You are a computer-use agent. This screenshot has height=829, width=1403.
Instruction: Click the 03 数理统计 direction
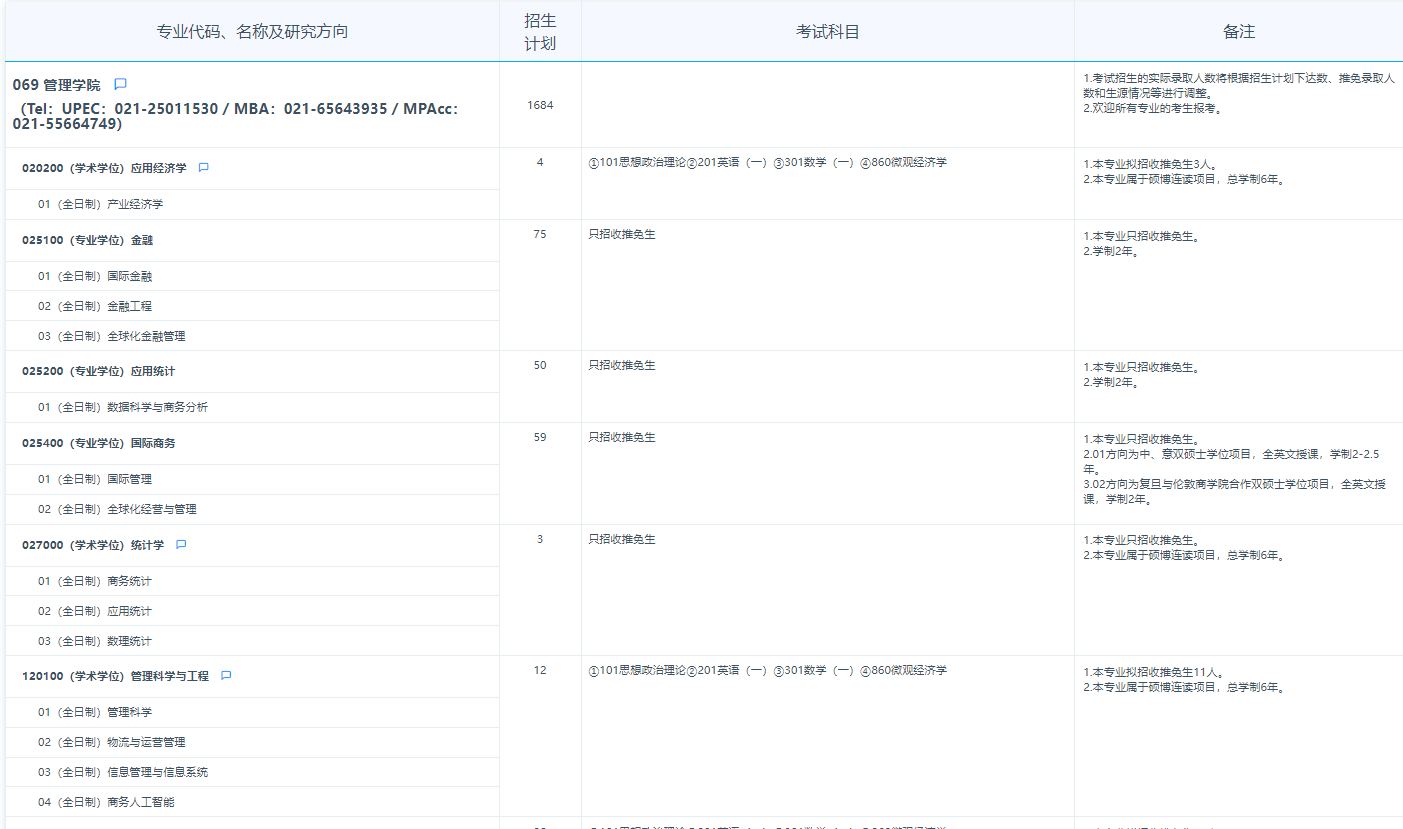tap(95, 641)
